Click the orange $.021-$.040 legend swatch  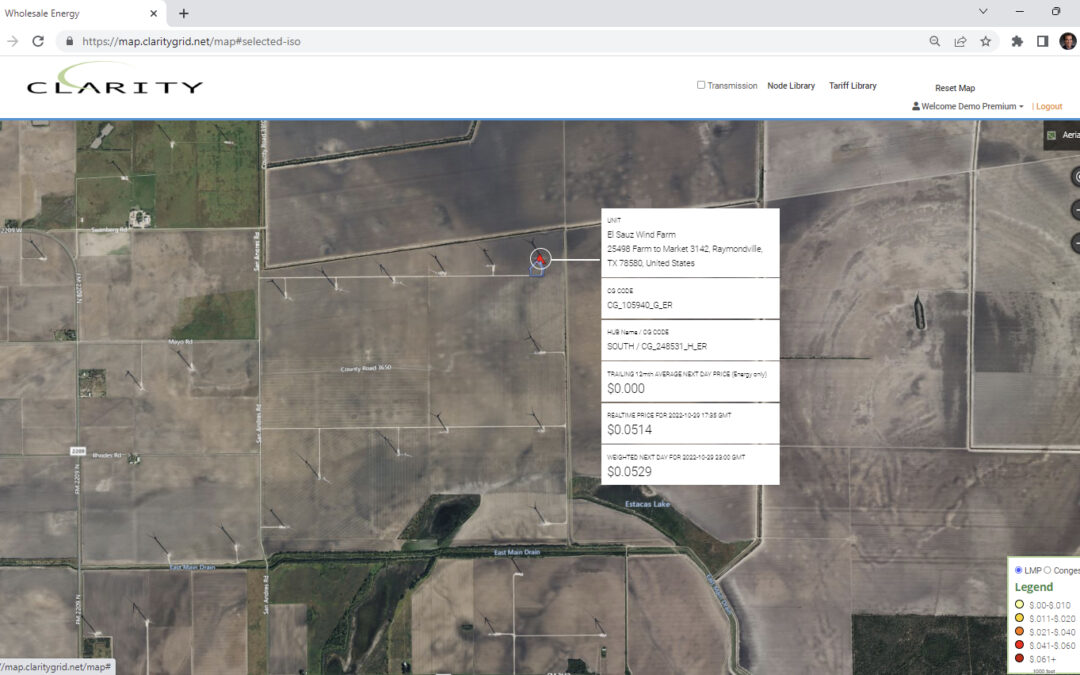1019,632
